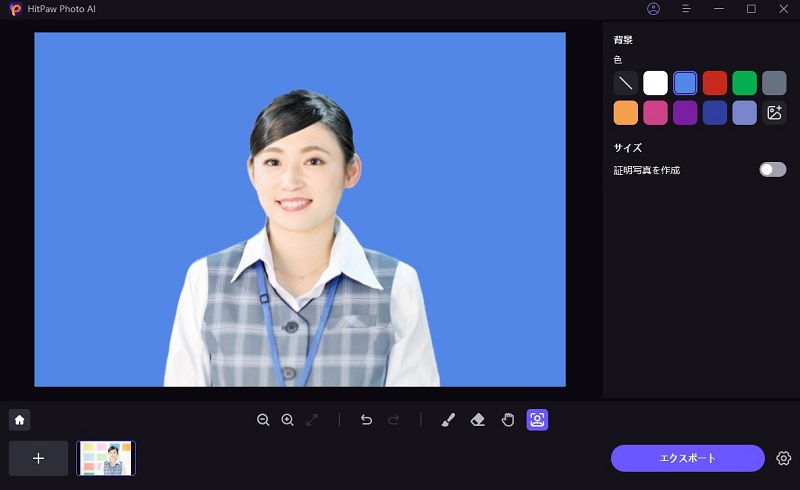The image size is (800, 490).
Task: Select the imported photo thumbnail
Action: click(106, 458)
